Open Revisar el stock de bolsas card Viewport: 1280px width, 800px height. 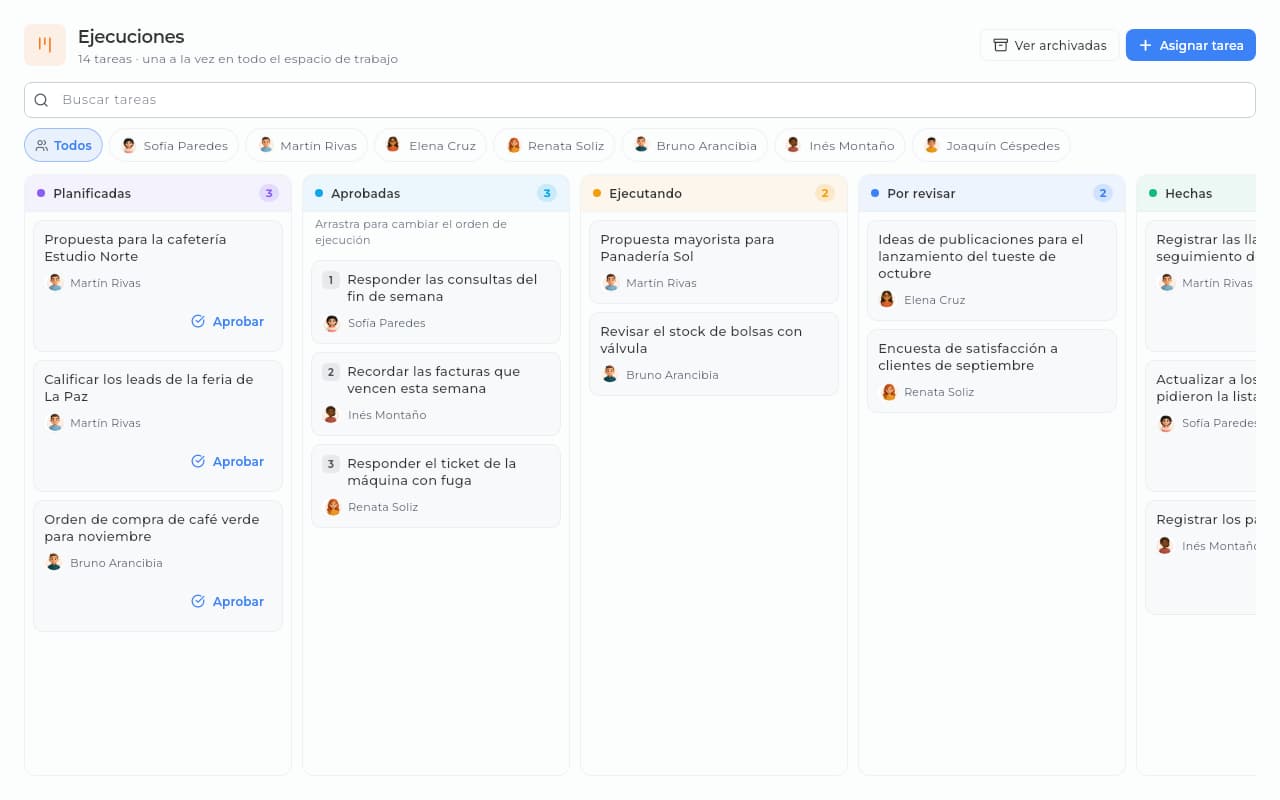tap(714, 354)
